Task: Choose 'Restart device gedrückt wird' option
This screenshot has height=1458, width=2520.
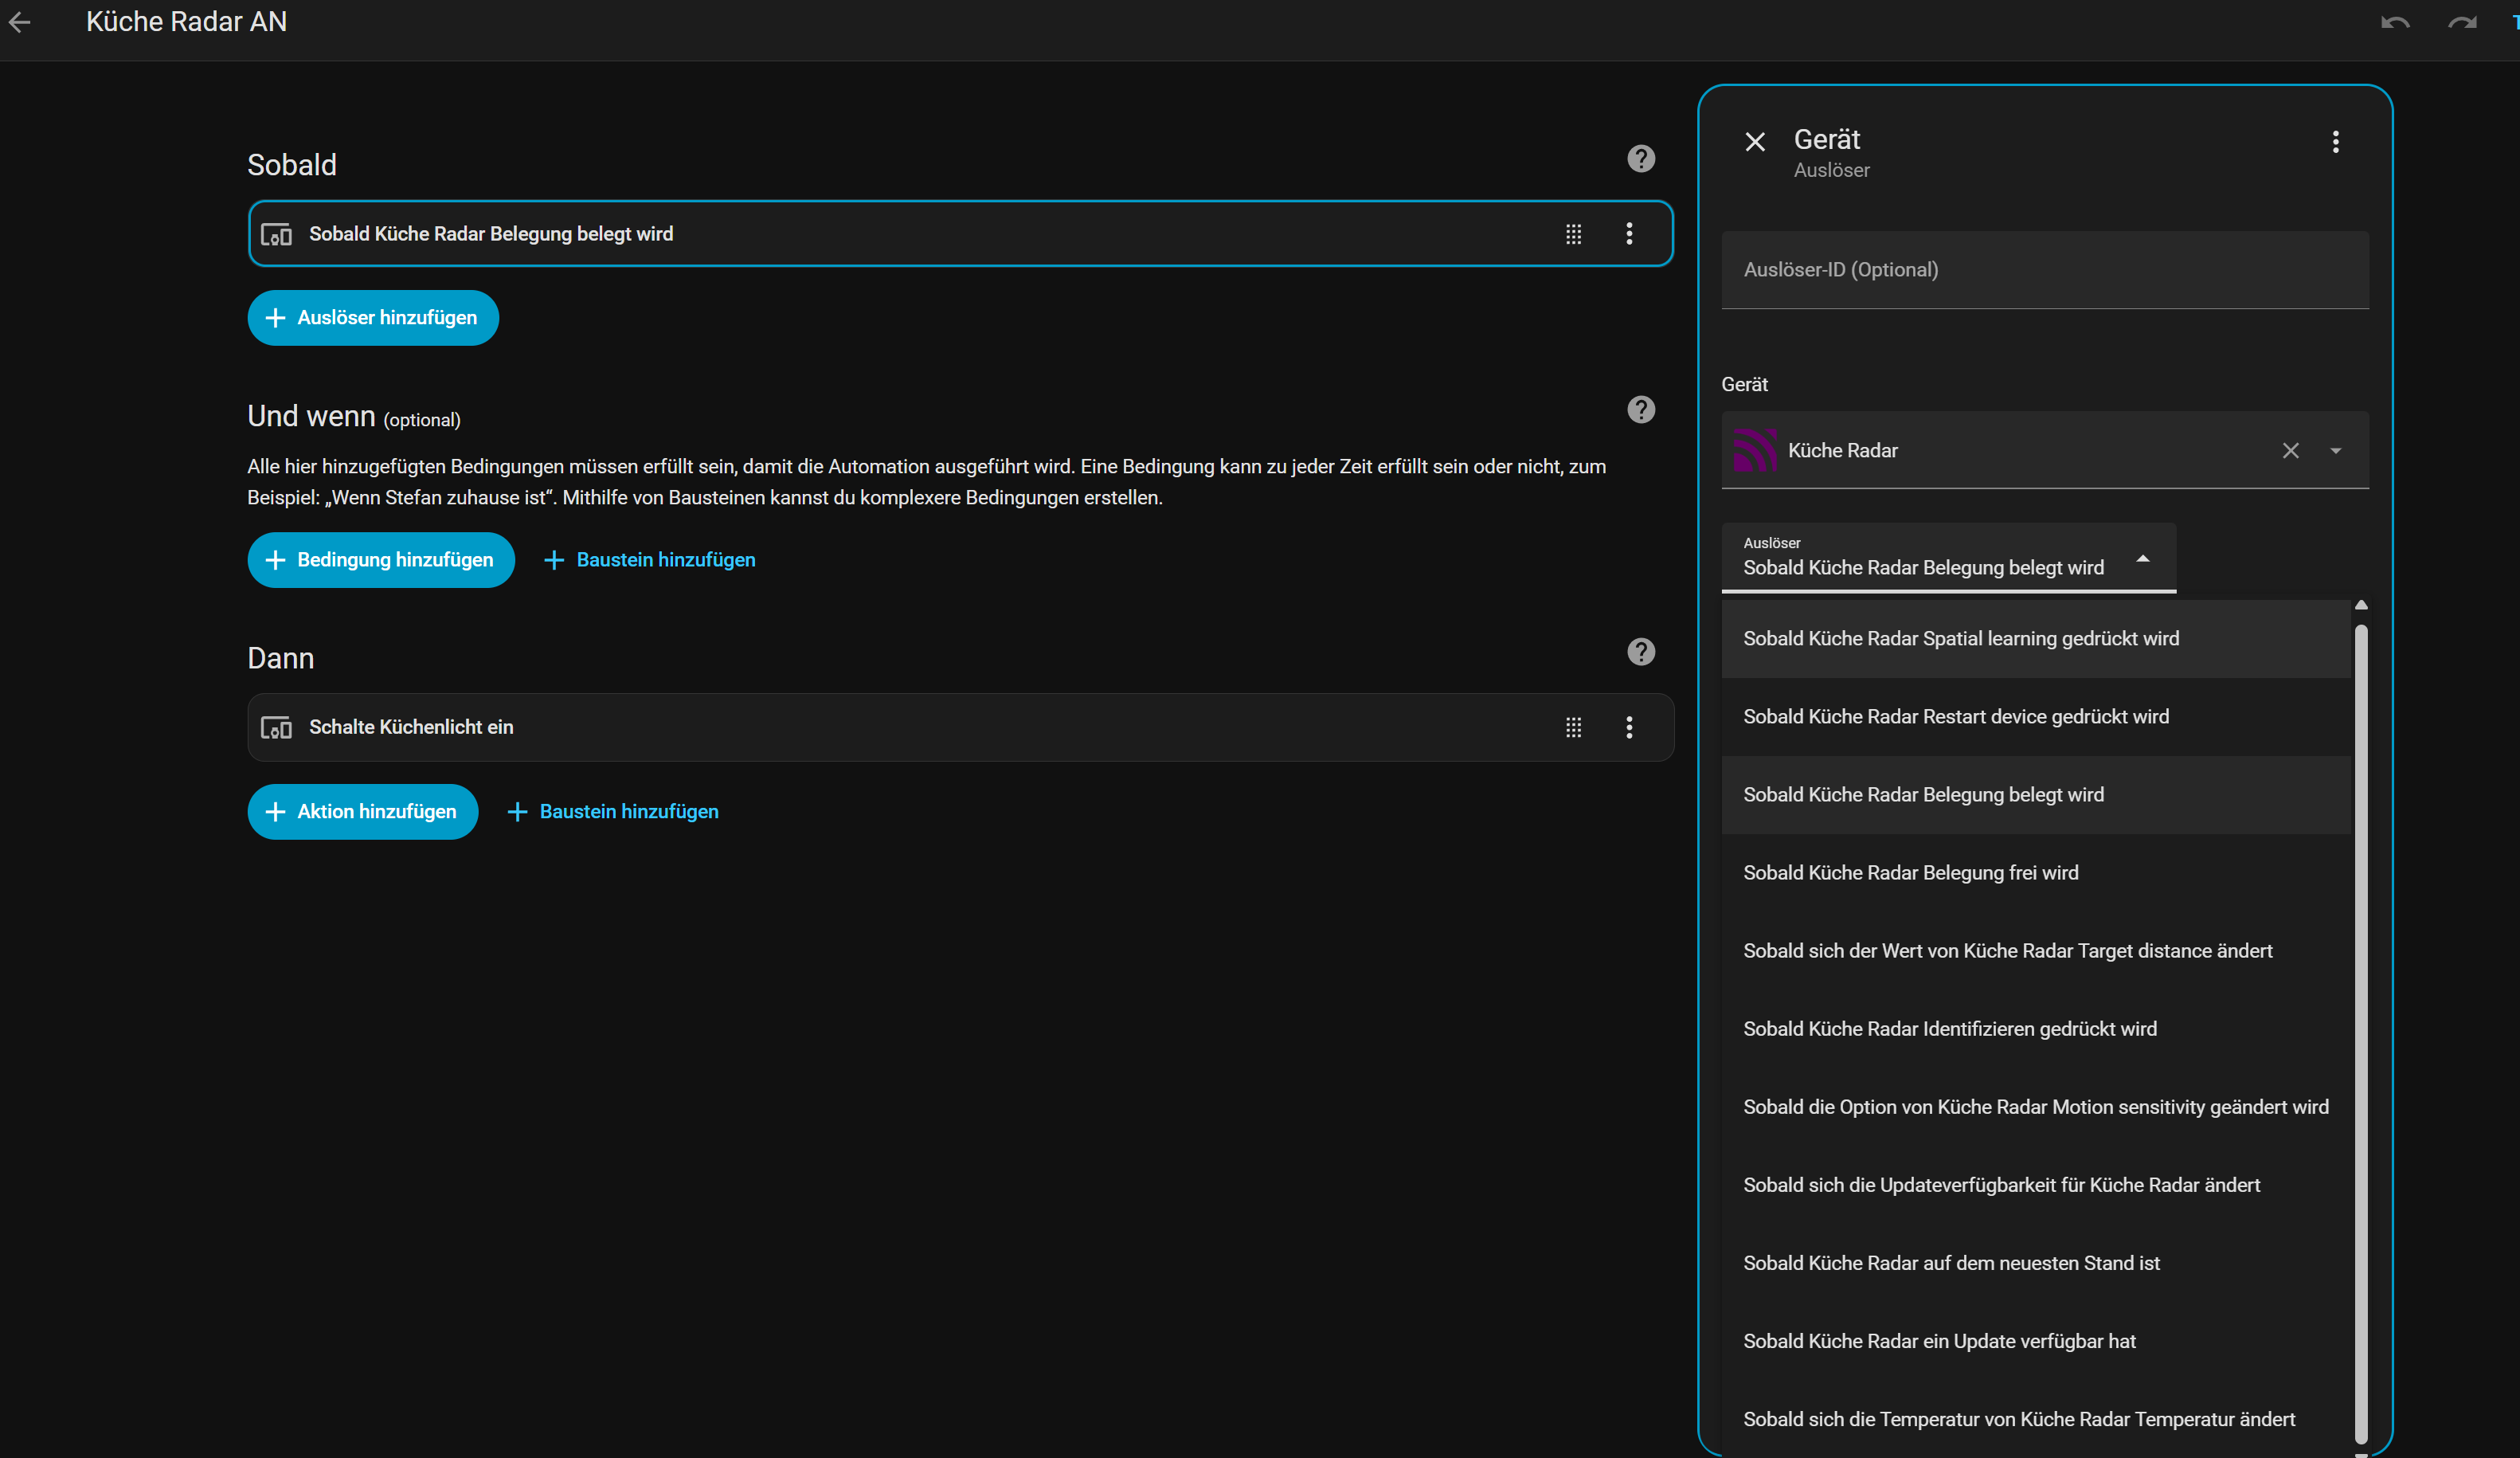Action: (x=1955, y=717)
